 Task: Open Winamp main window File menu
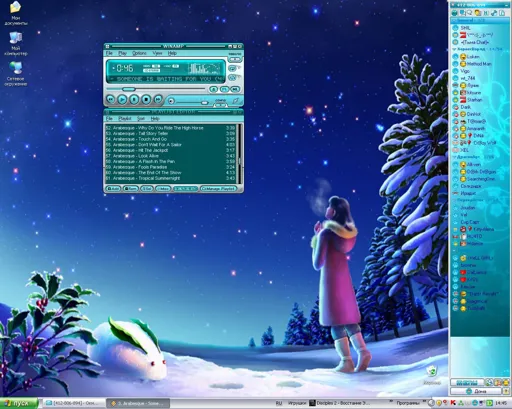pos(109,53)
